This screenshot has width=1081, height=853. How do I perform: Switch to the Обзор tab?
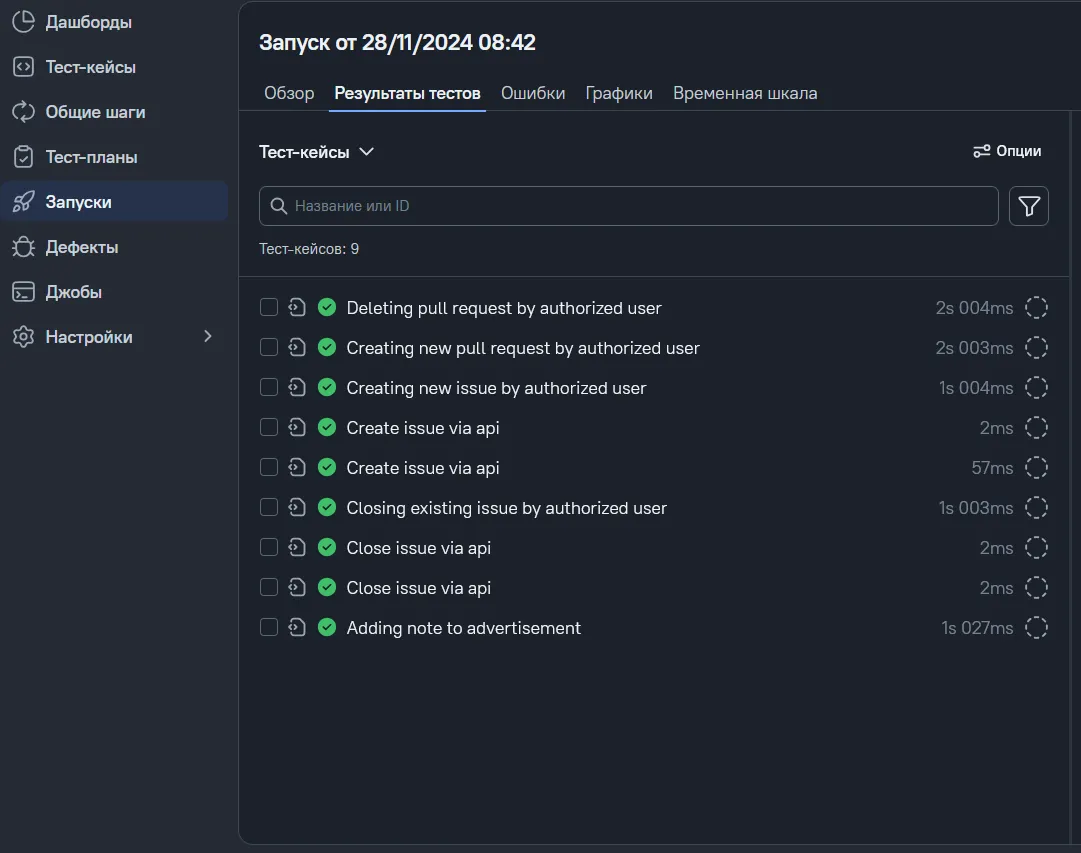[289, 93]
